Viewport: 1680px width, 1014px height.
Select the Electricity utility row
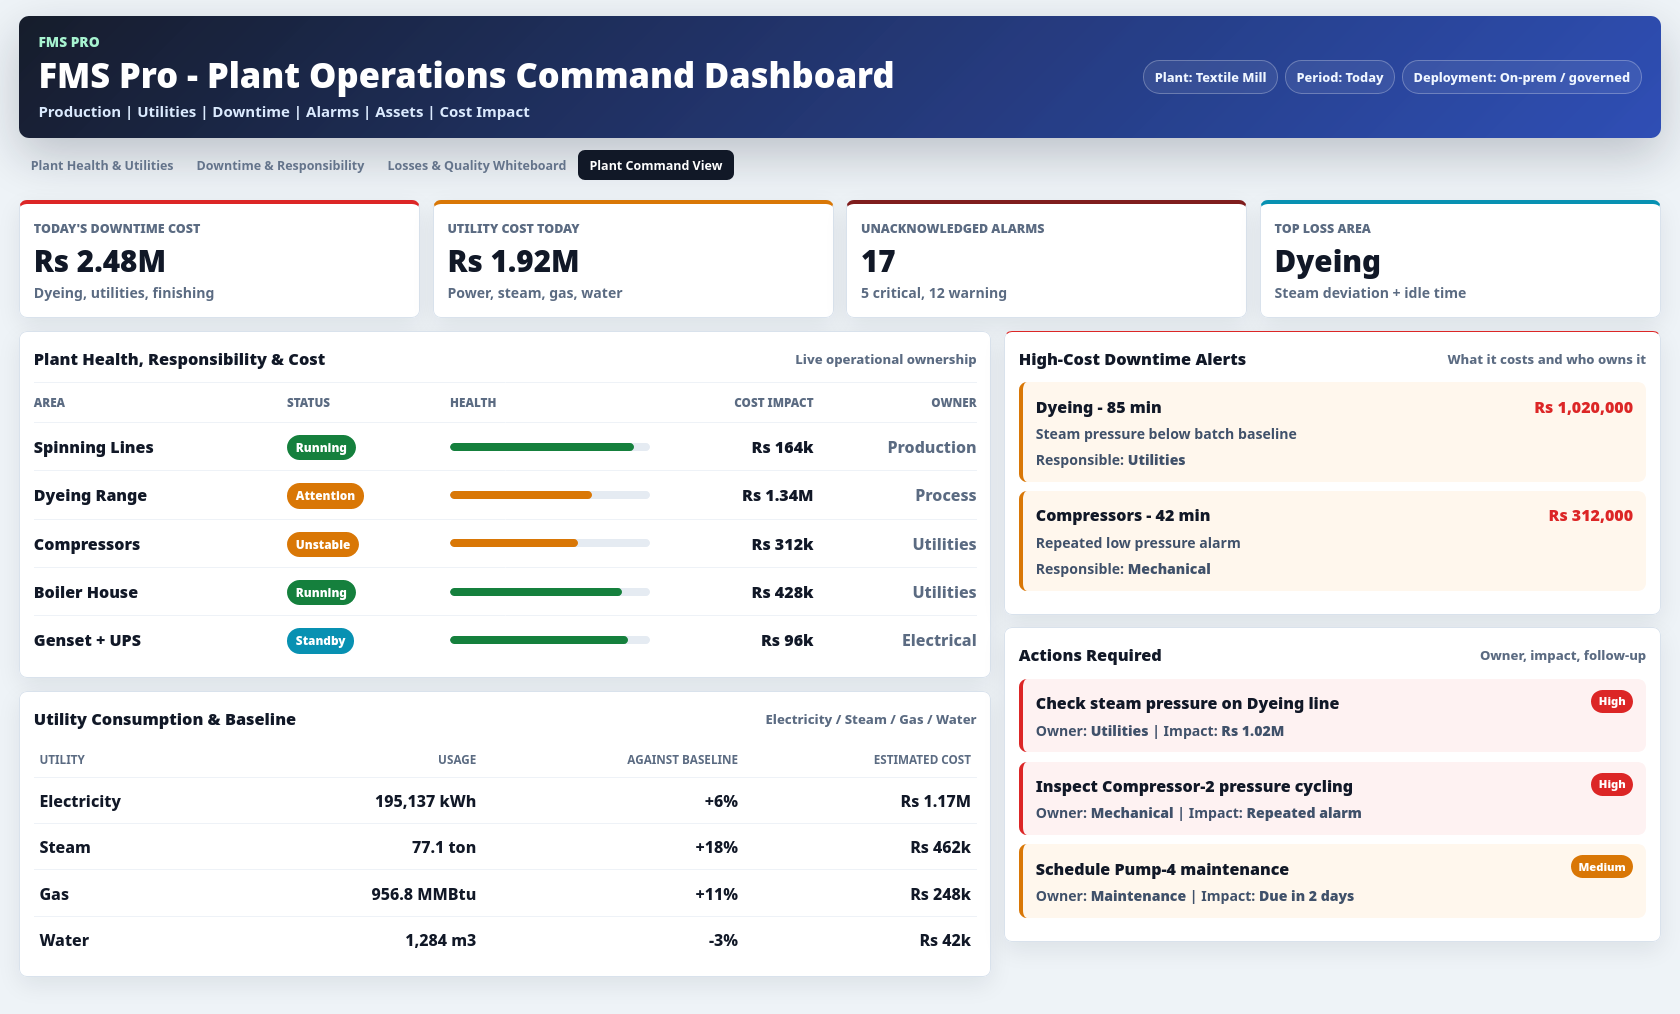tap(505, 801)
